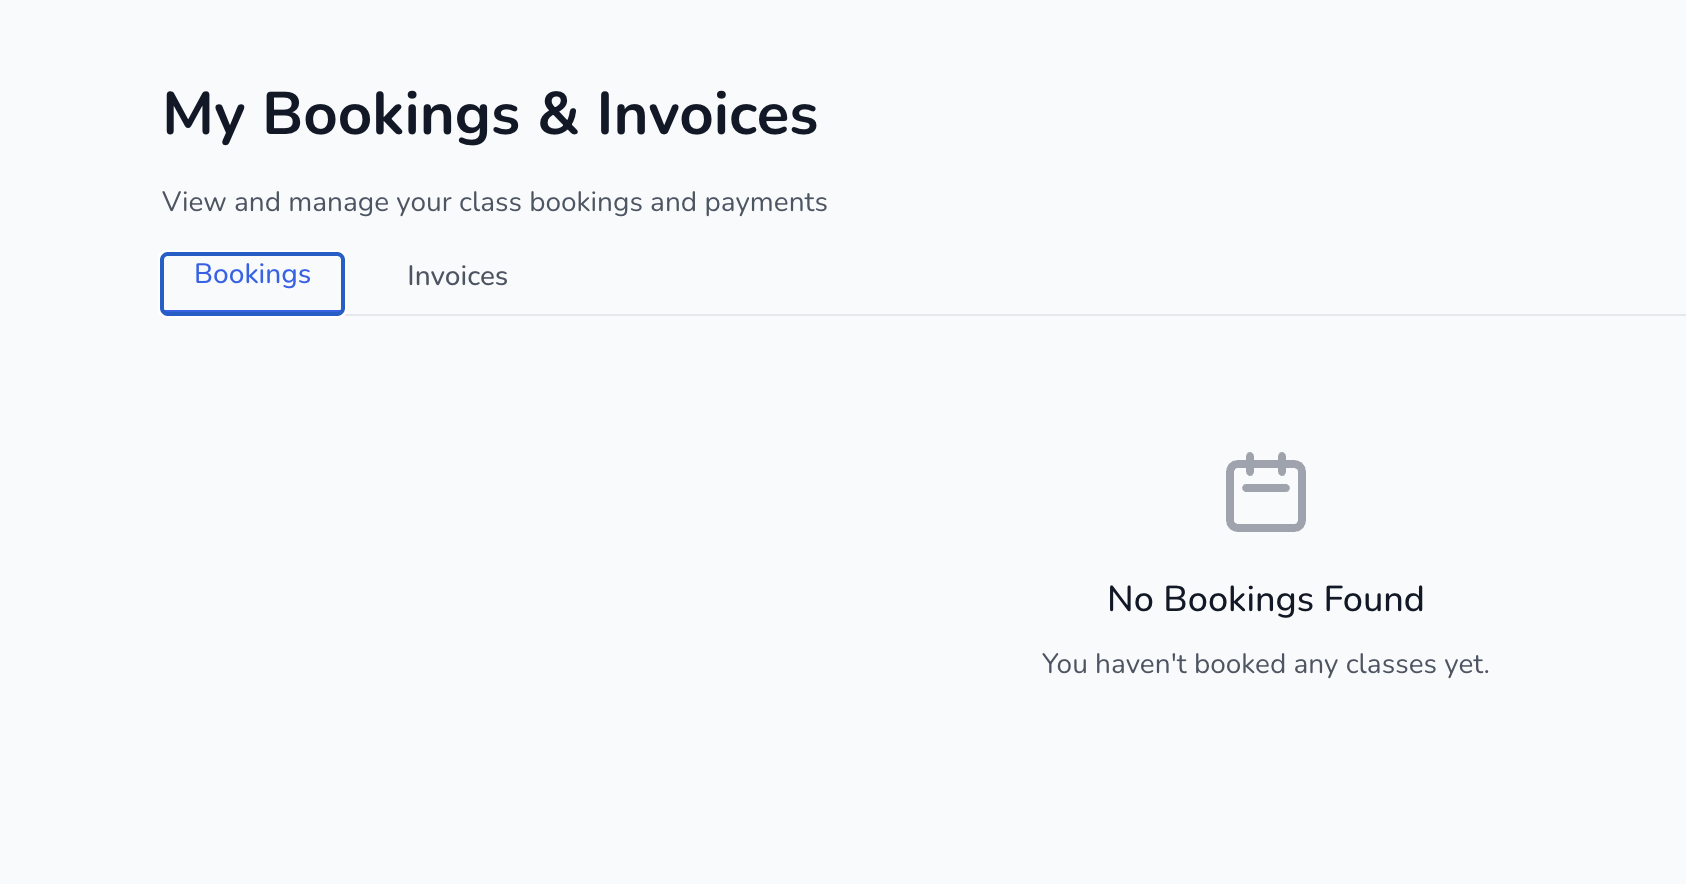Click the blue Bookings tab label text

pyautogui.click(x=252, y=274)
